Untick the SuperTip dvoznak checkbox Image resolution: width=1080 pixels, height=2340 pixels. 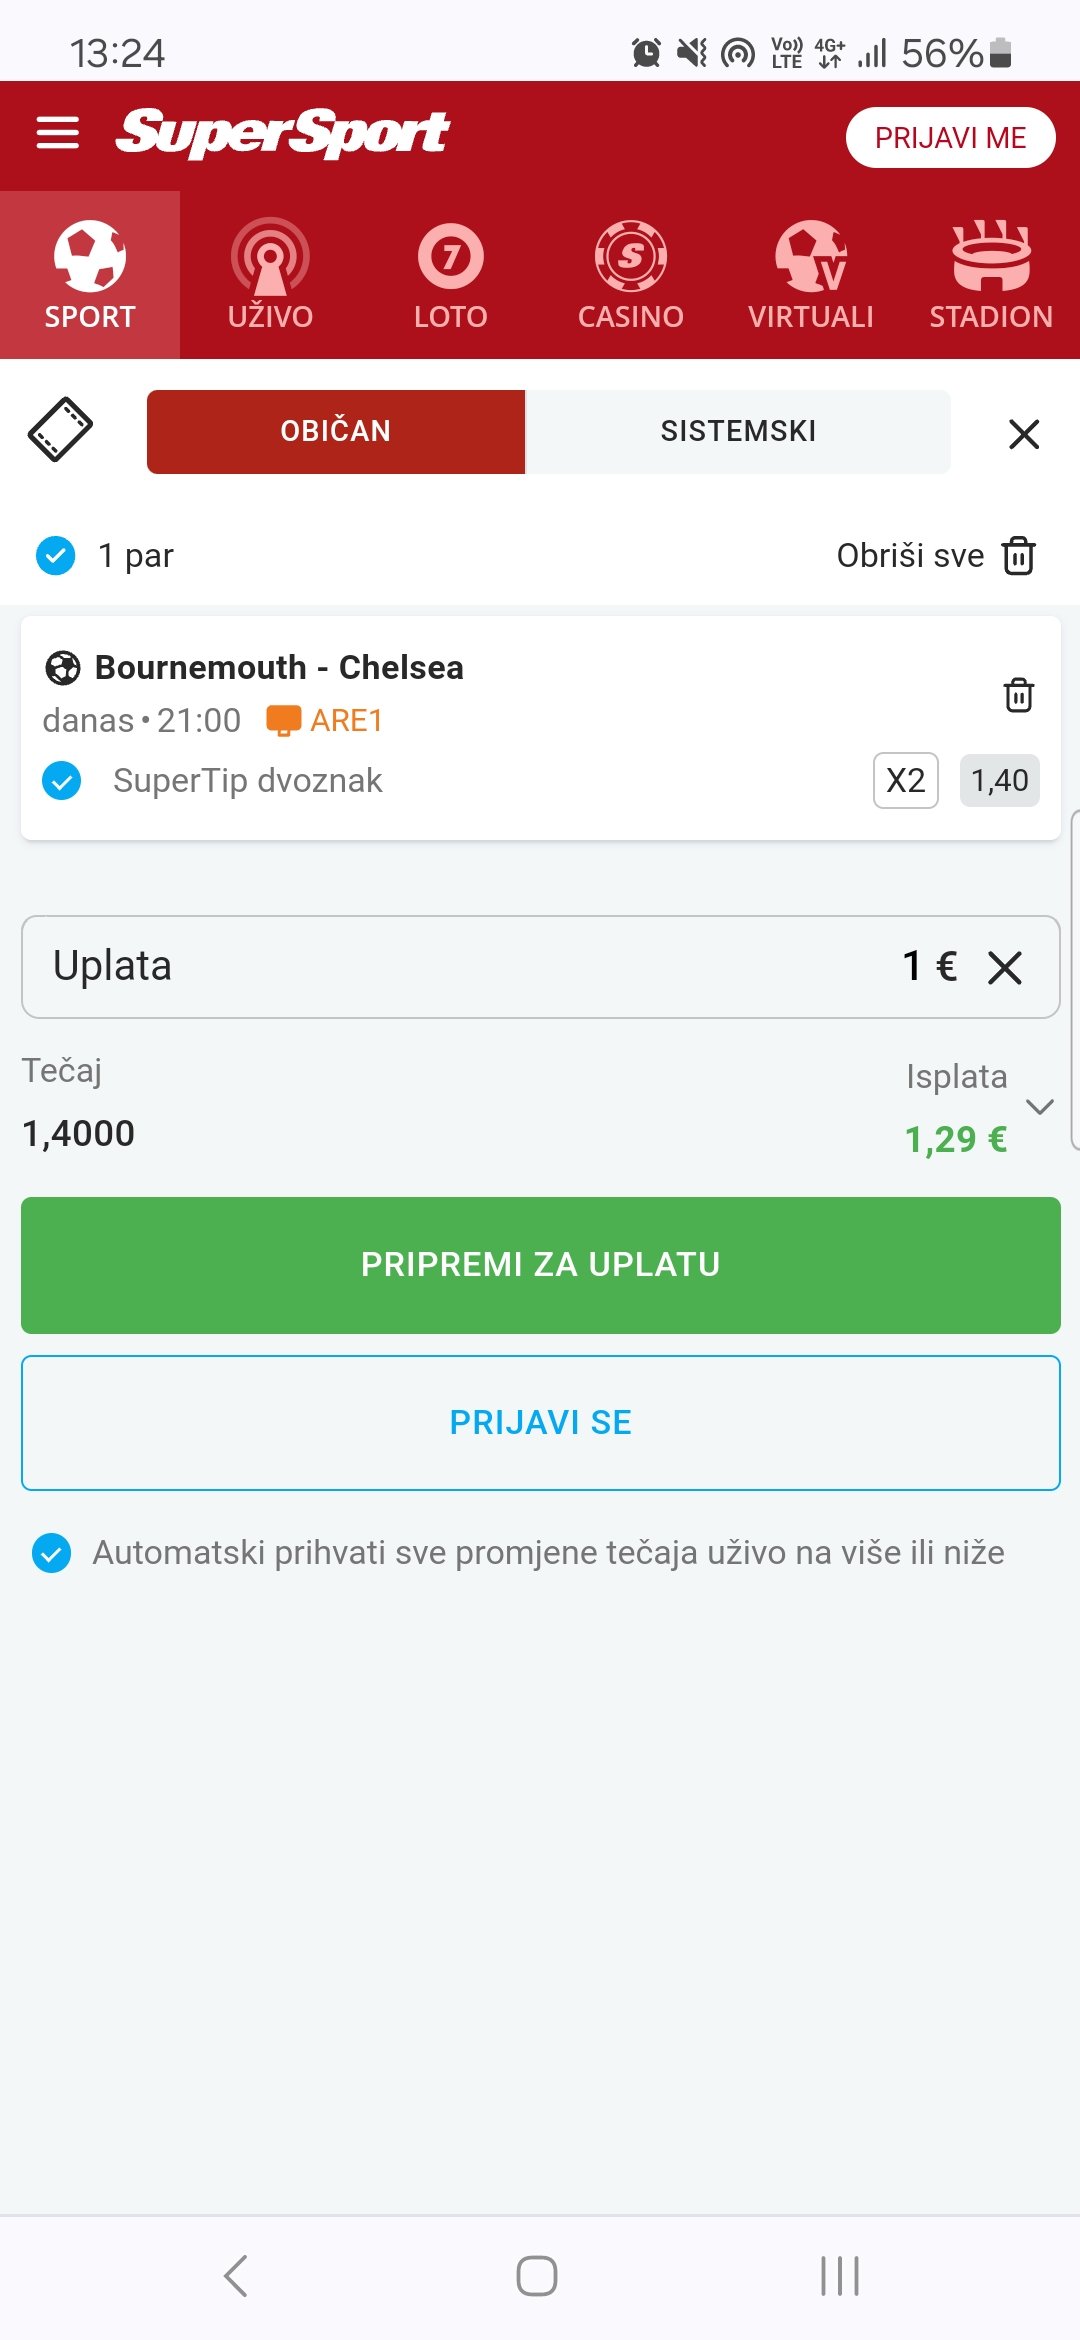62,780
